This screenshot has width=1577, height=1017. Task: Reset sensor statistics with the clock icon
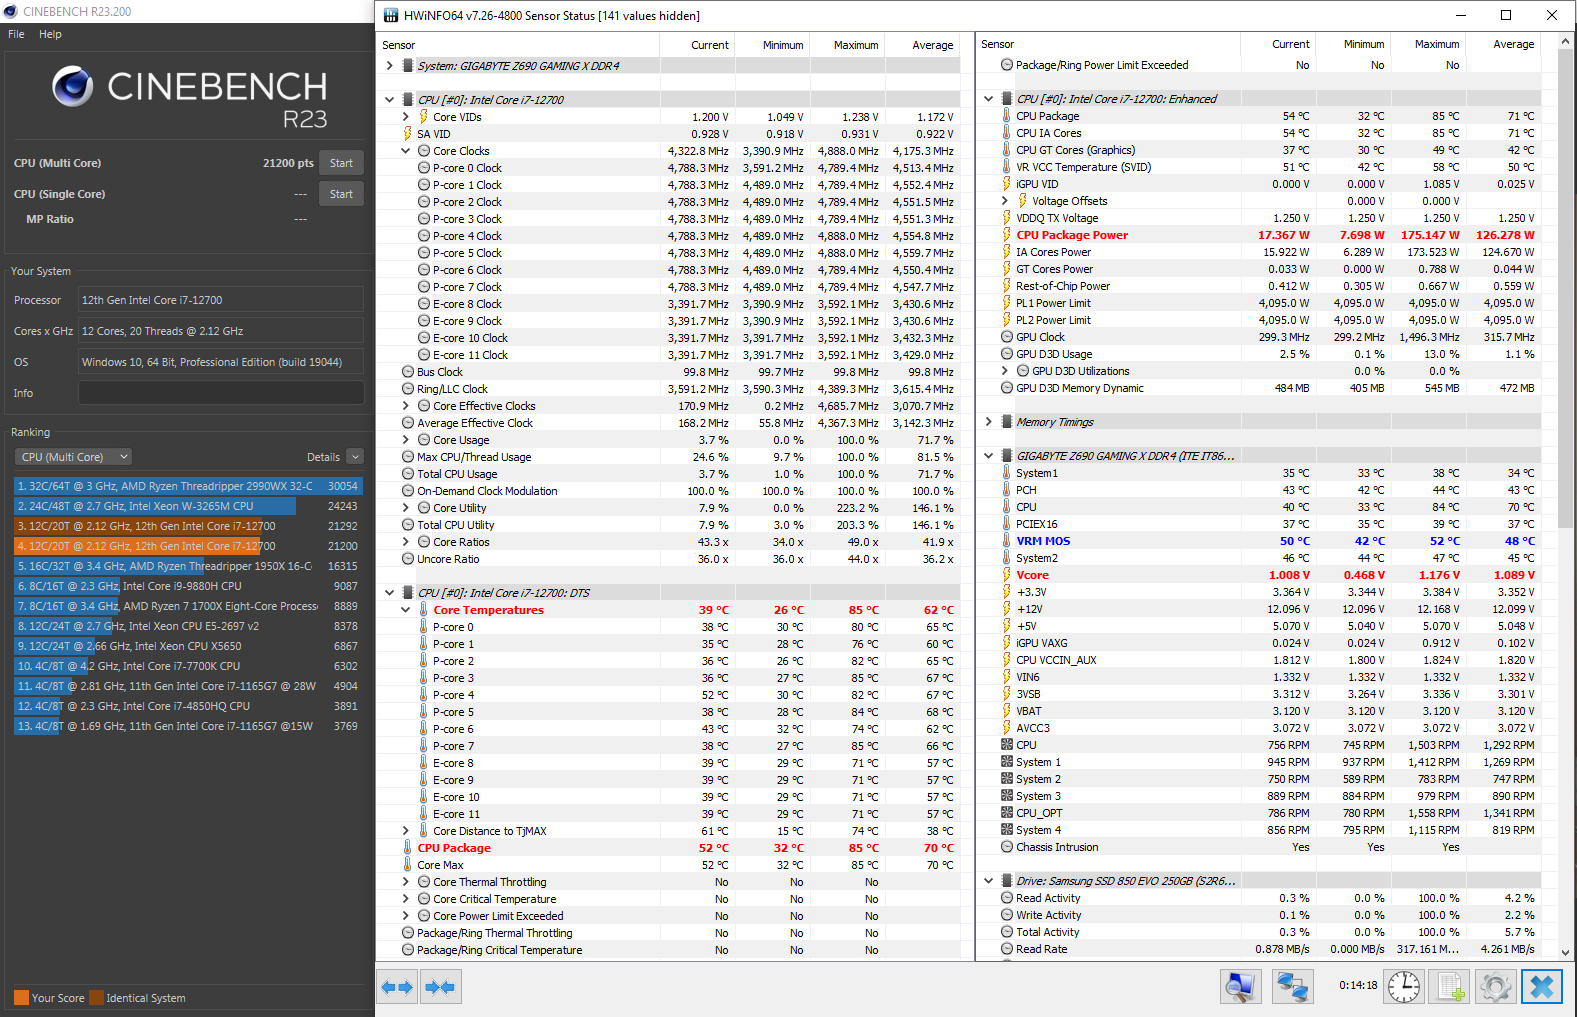(1404, 987)
